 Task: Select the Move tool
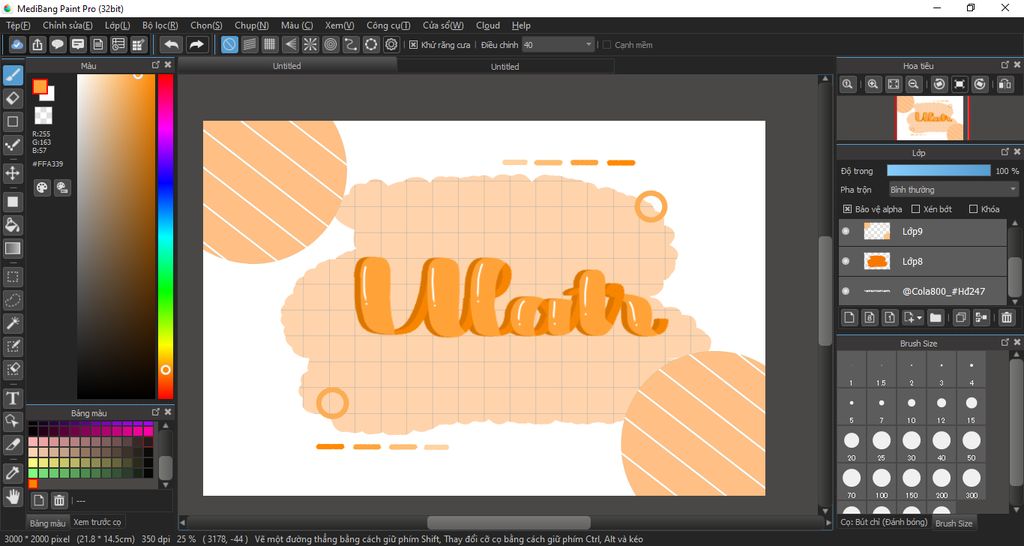tap(12, 173)
